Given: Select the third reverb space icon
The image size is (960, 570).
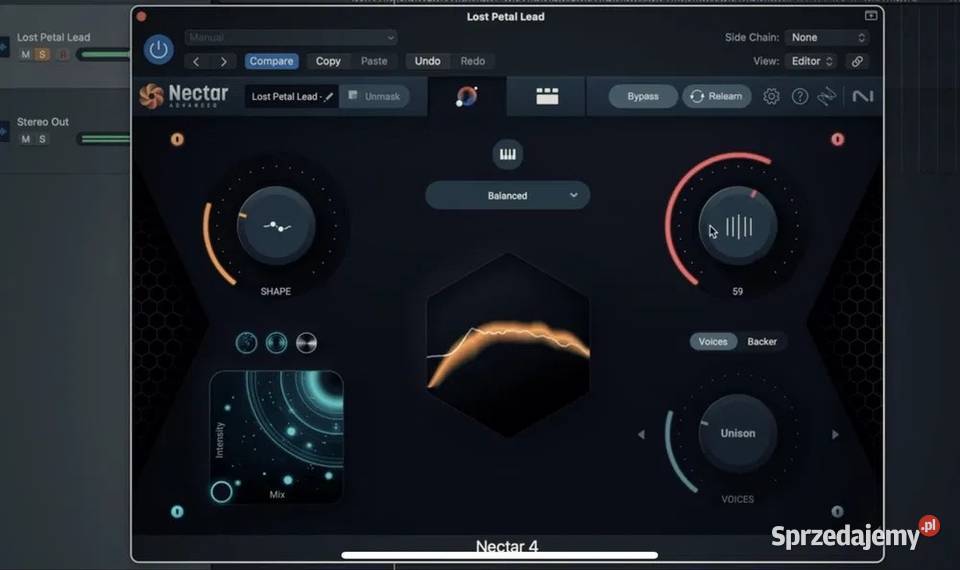Looking at the screenshot, I should (x=307, y=343).
